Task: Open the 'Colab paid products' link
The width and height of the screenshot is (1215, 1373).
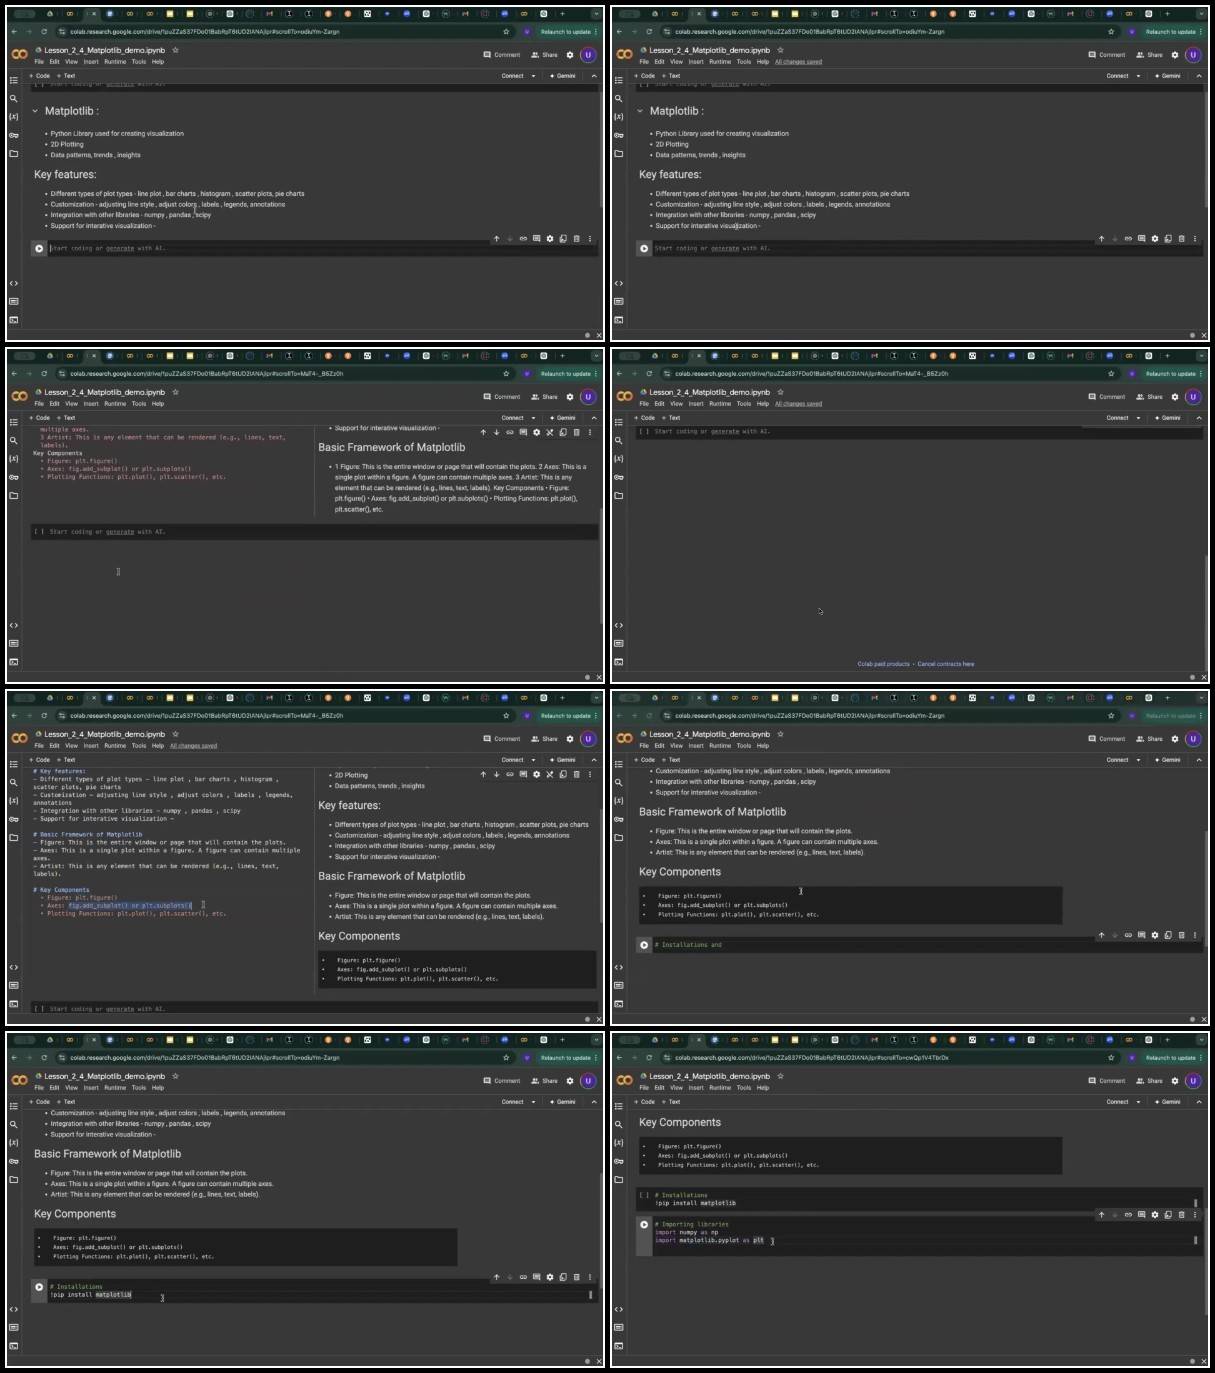Action: coord(884,664)
